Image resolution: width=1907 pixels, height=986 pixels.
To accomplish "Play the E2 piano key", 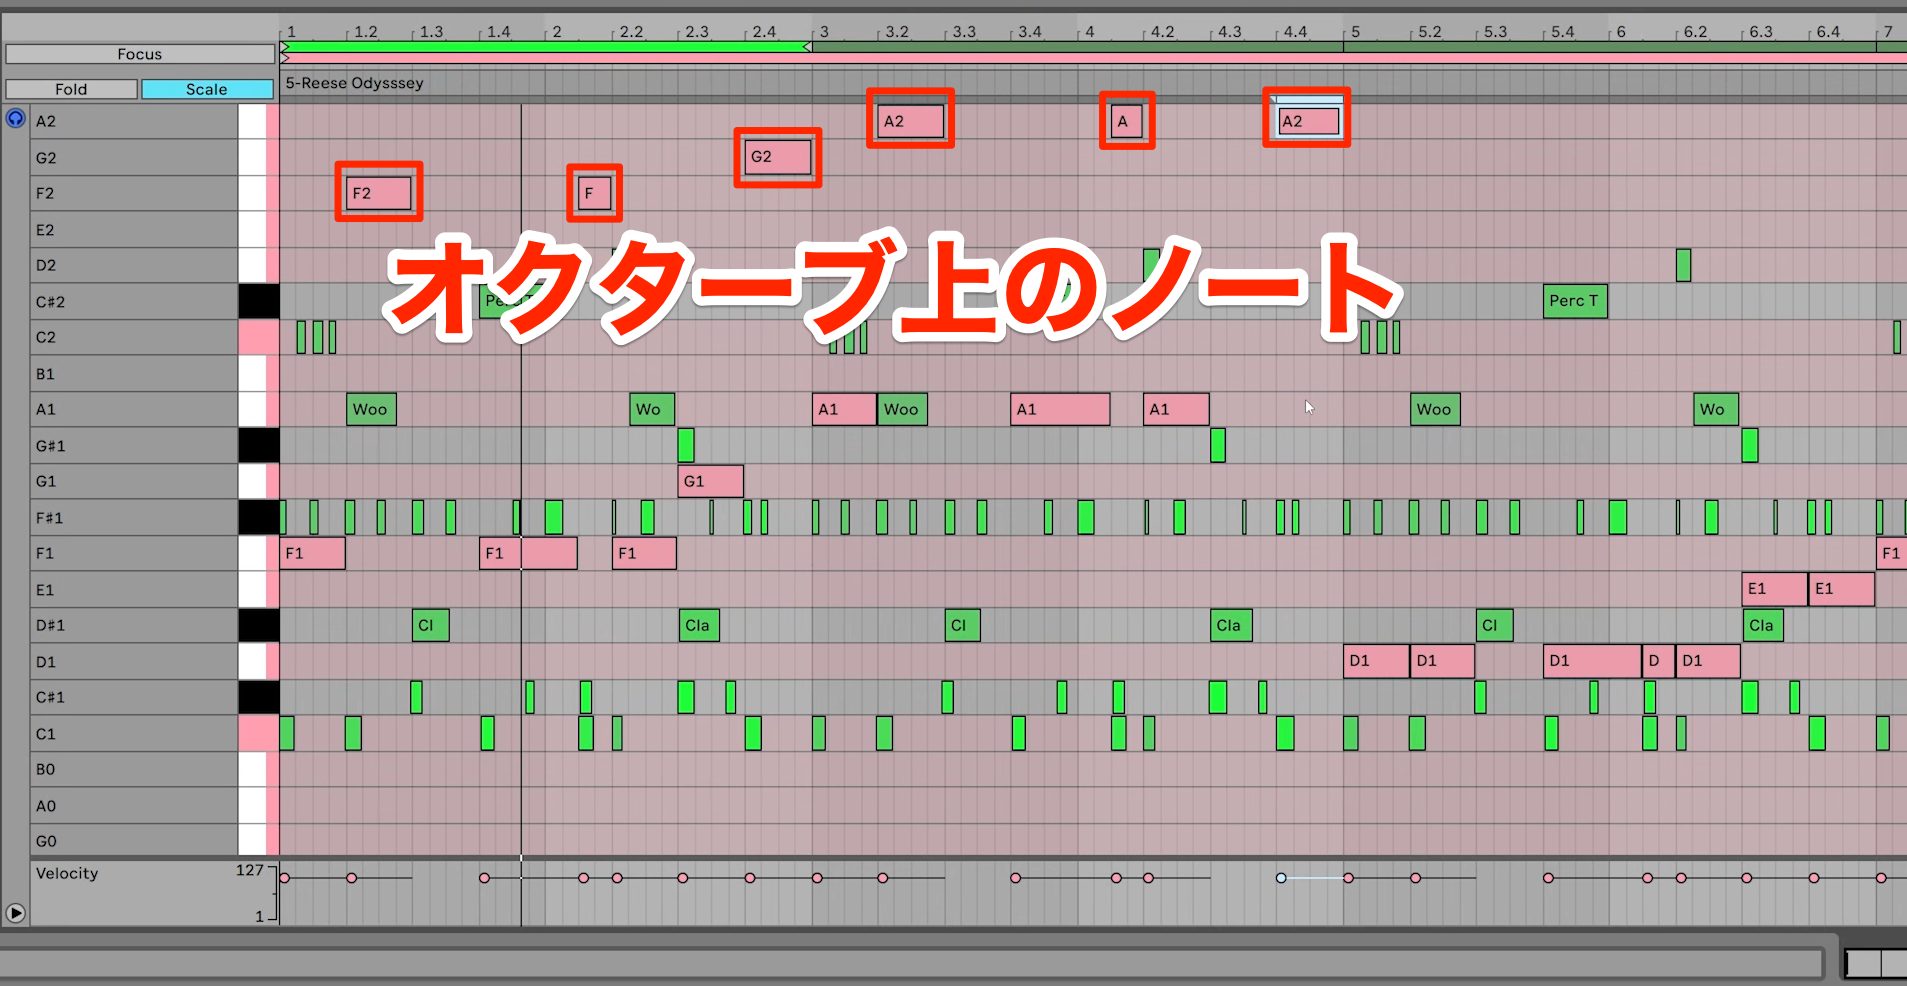I will tap(252, 229).
